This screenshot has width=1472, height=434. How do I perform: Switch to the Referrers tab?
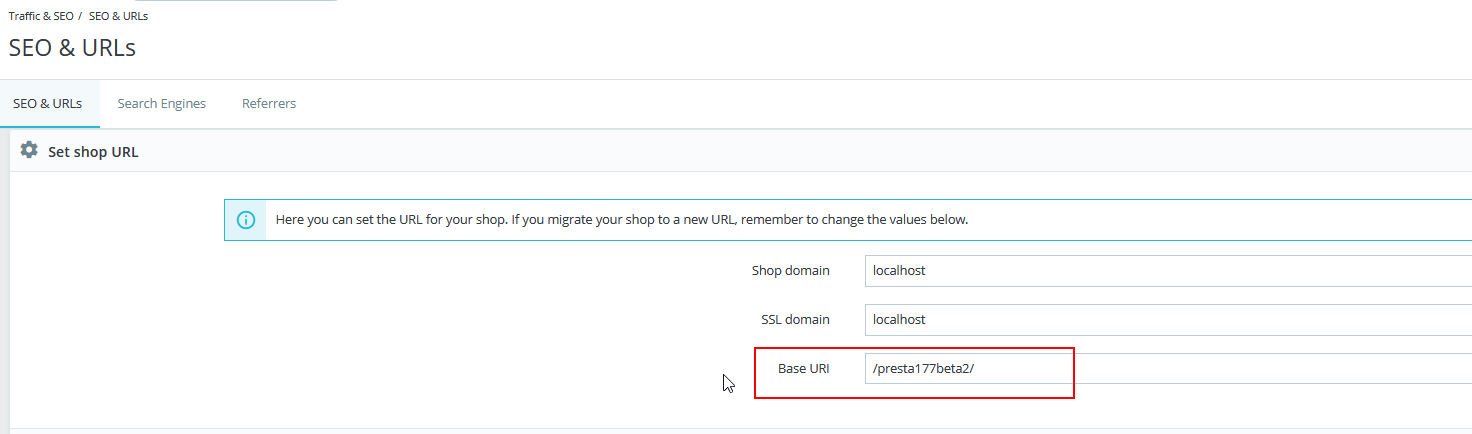tap(269, 104)
